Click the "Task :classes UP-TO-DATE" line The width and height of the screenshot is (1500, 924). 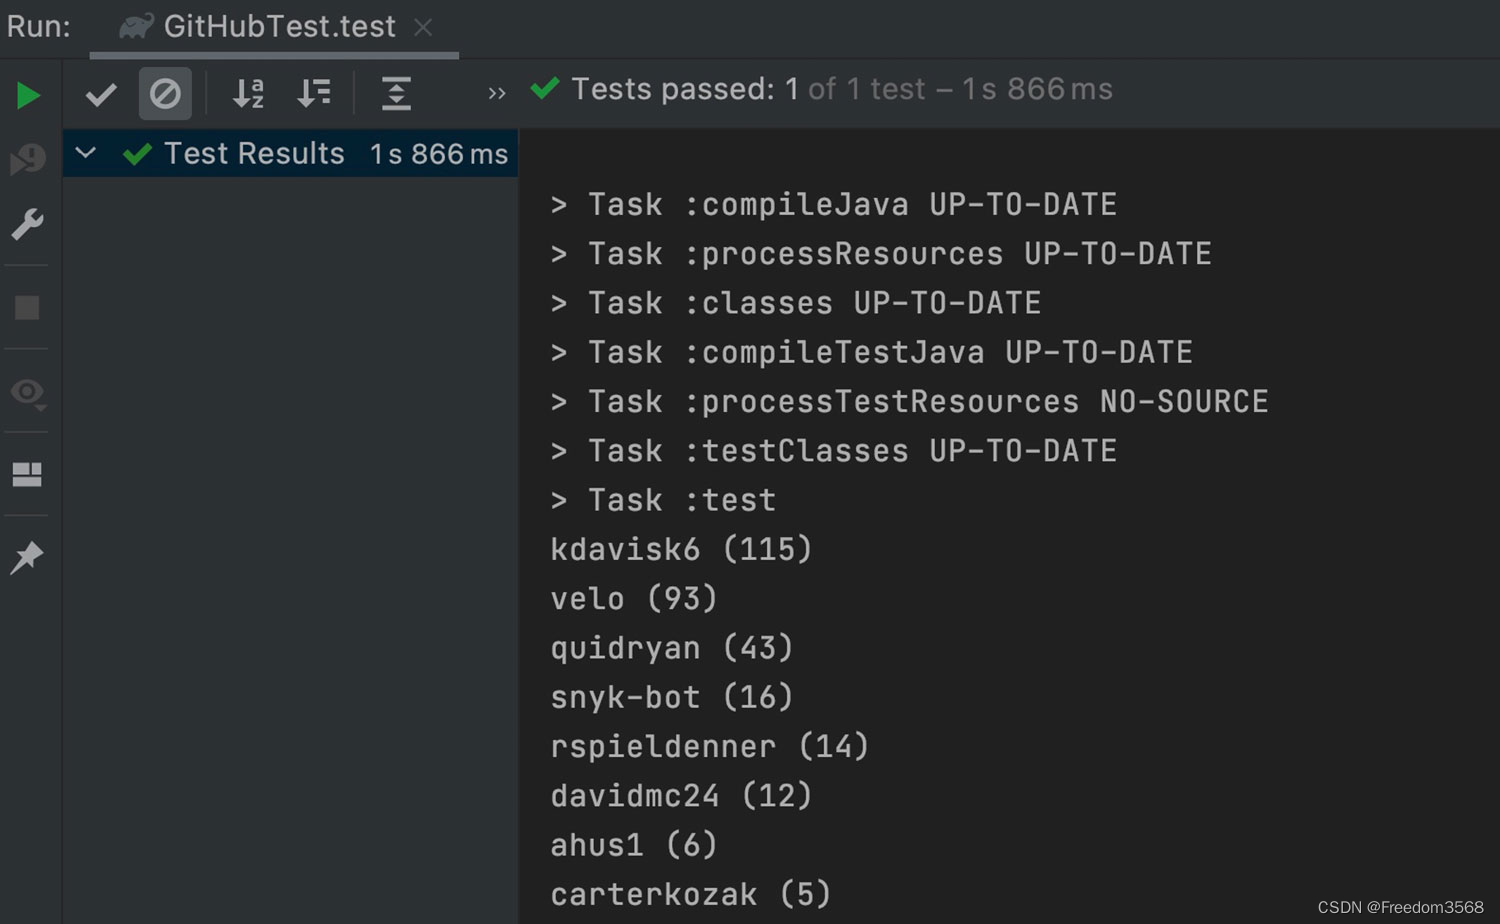click(x=795, y=303)
